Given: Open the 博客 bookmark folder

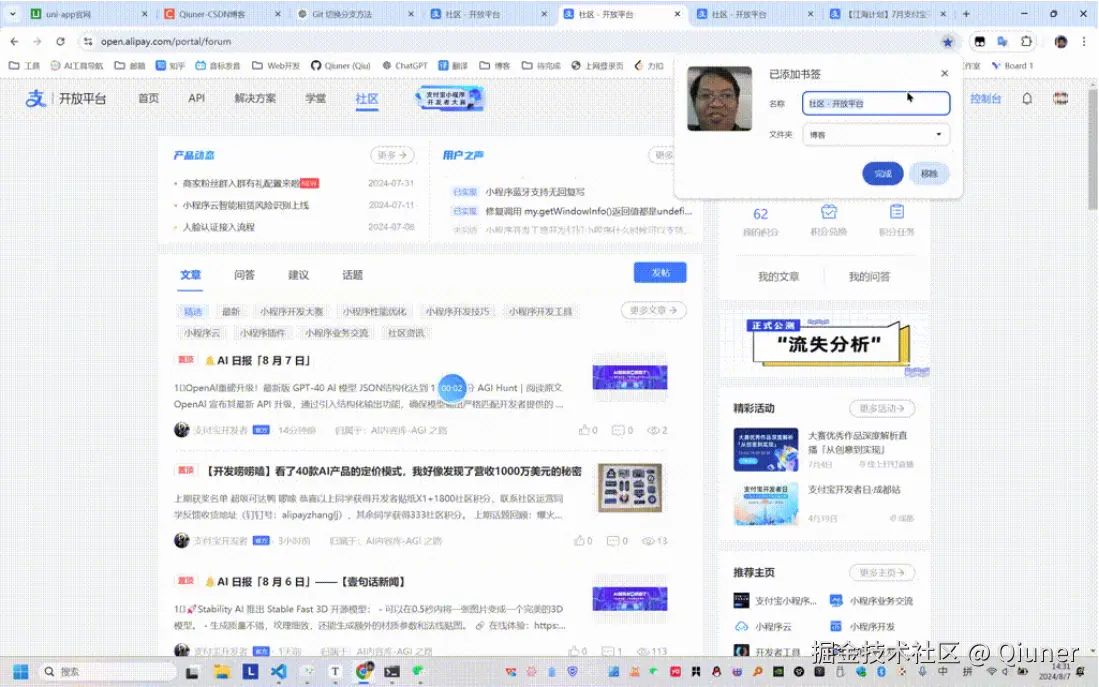Looking at the screenshot, I should (x=495, y=66).
